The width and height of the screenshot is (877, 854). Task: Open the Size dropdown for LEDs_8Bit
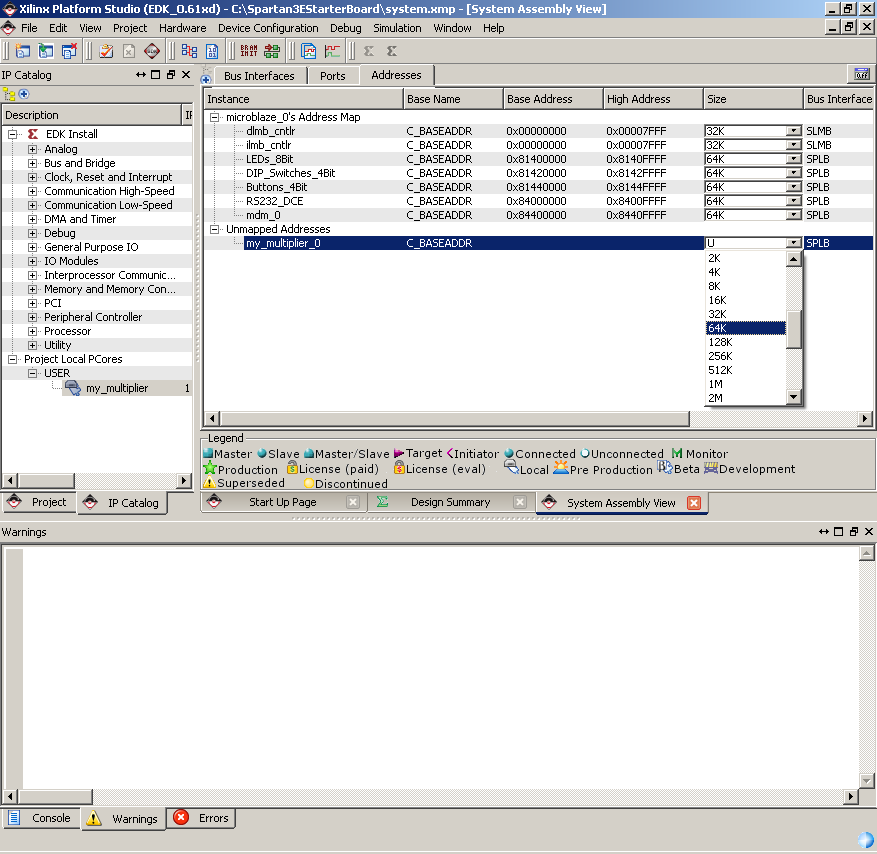click(793, 159)
